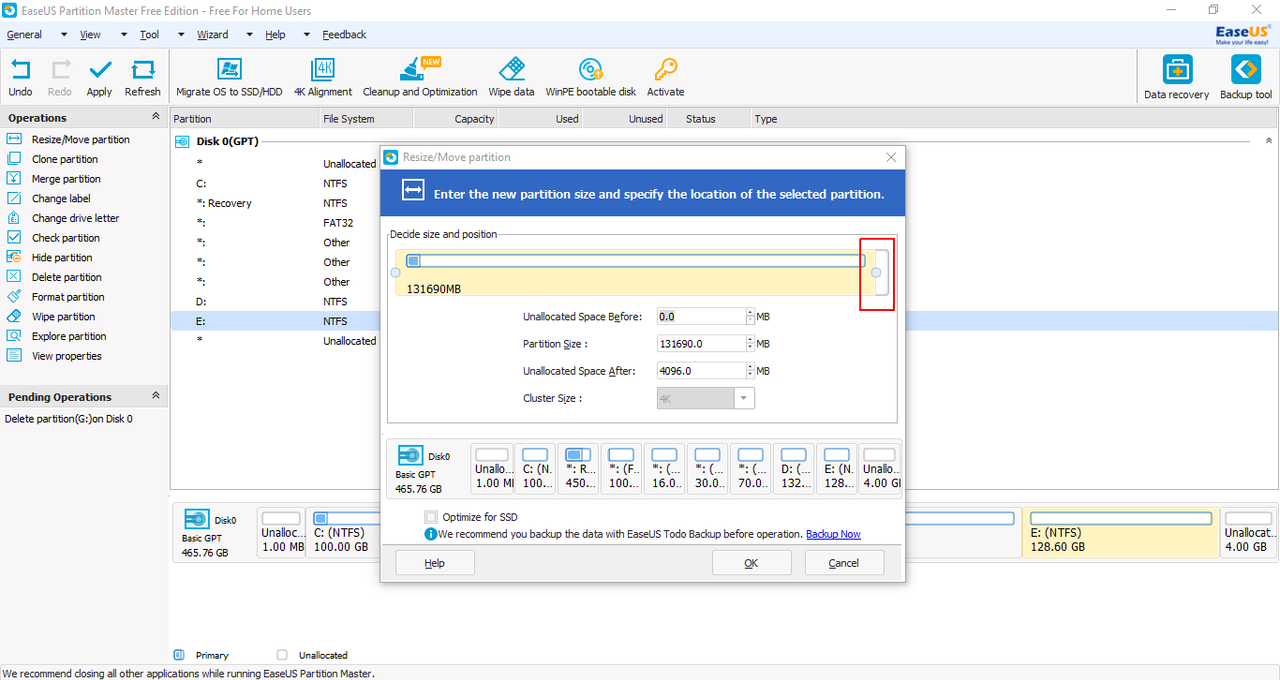Enable the Optimize for SSD checkbox
1280x680 pixels.
pos(431,517)
